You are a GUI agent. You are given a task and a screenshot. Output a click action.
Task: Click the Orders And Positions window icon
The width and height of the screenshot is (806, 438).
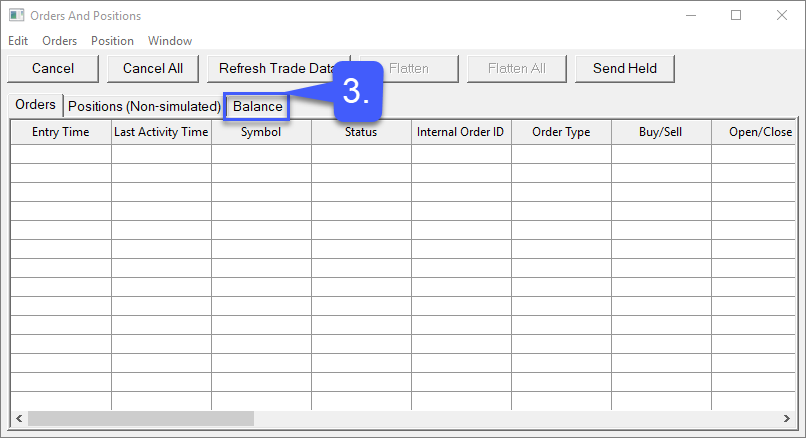[x=16, y=15]
